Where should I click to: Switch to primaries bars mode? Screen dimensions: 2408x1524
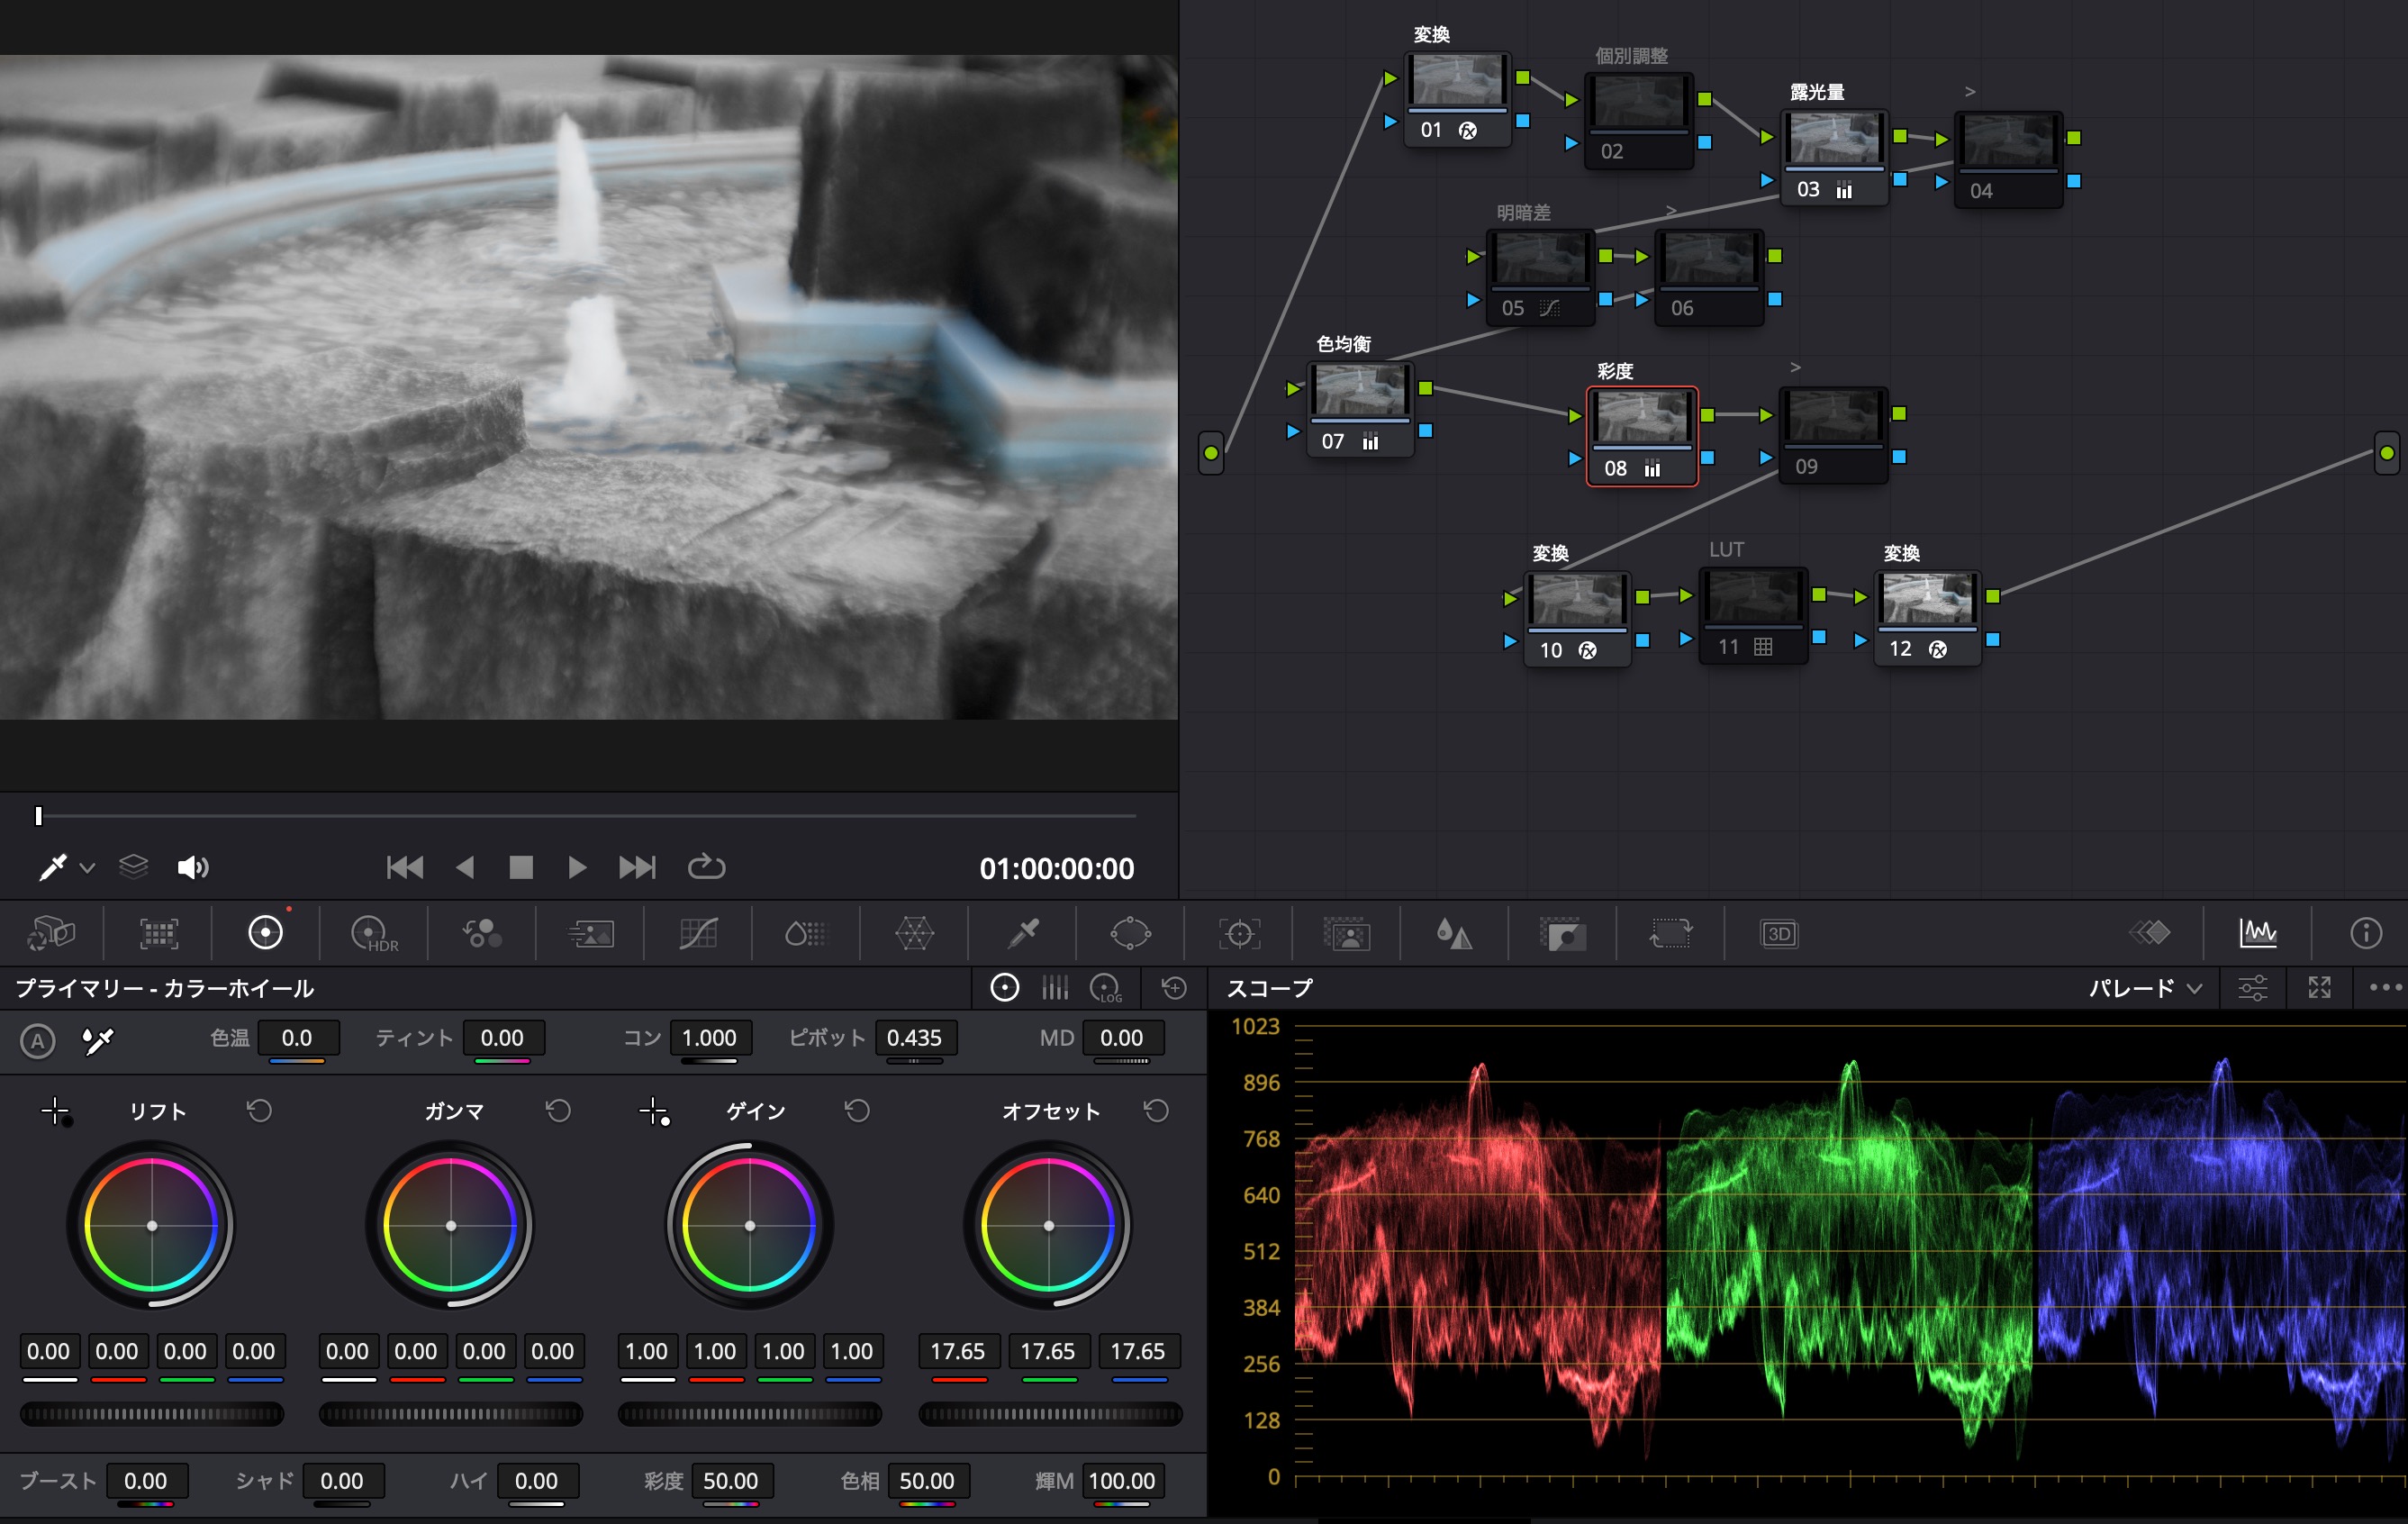coord(1055,989)
